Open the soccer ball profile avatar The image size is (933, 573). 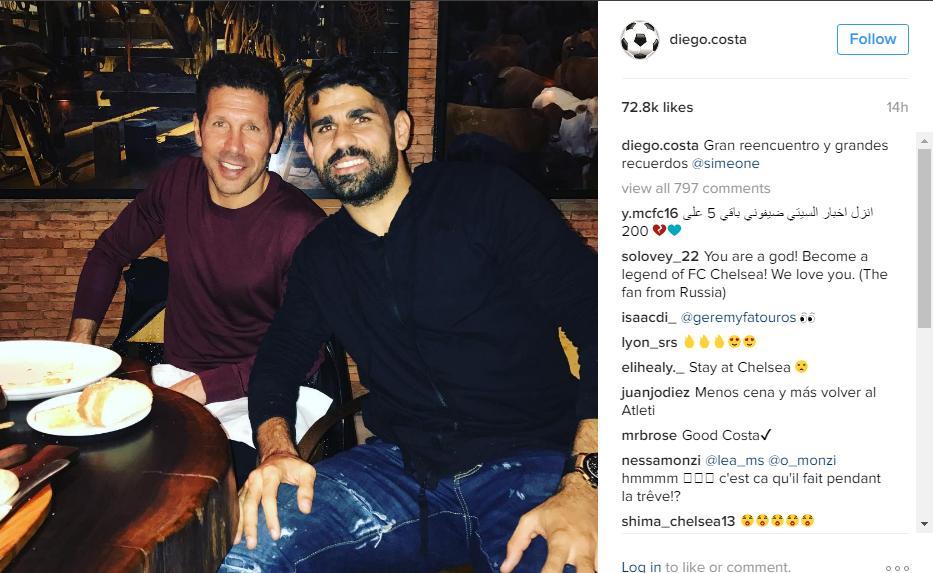click(640, 40)
